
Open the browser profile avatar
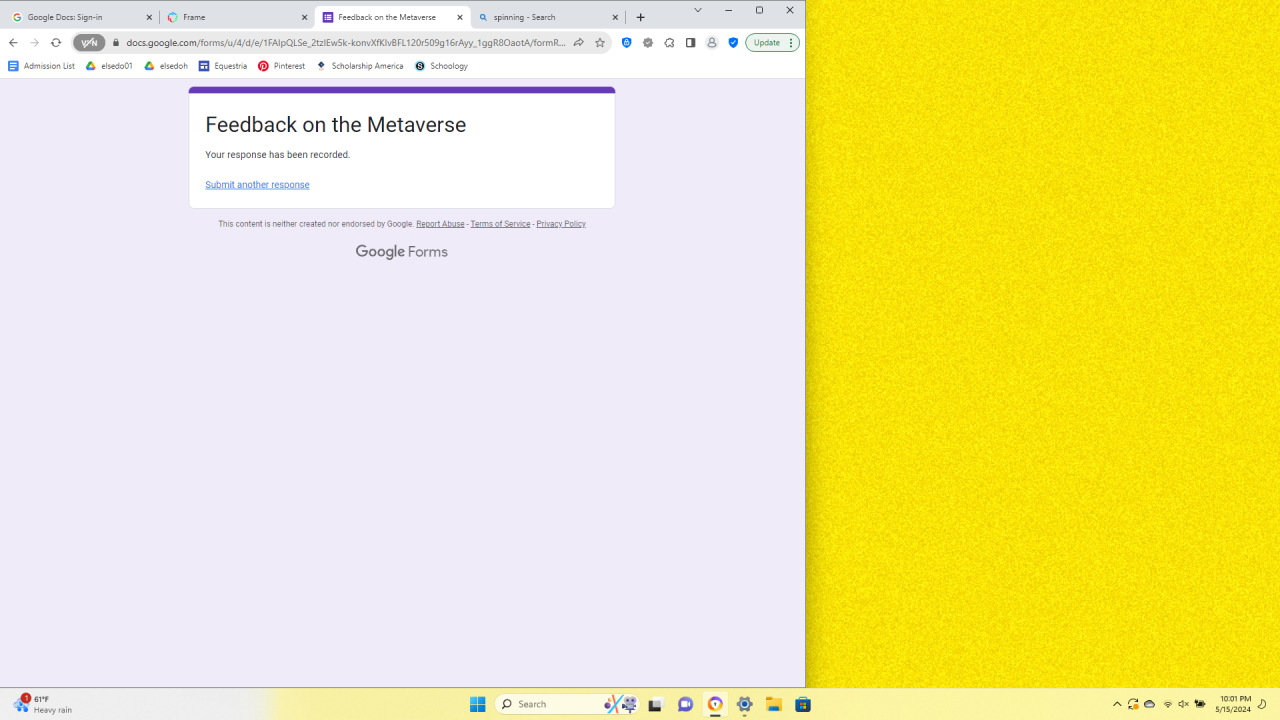[x=712, y=43]
